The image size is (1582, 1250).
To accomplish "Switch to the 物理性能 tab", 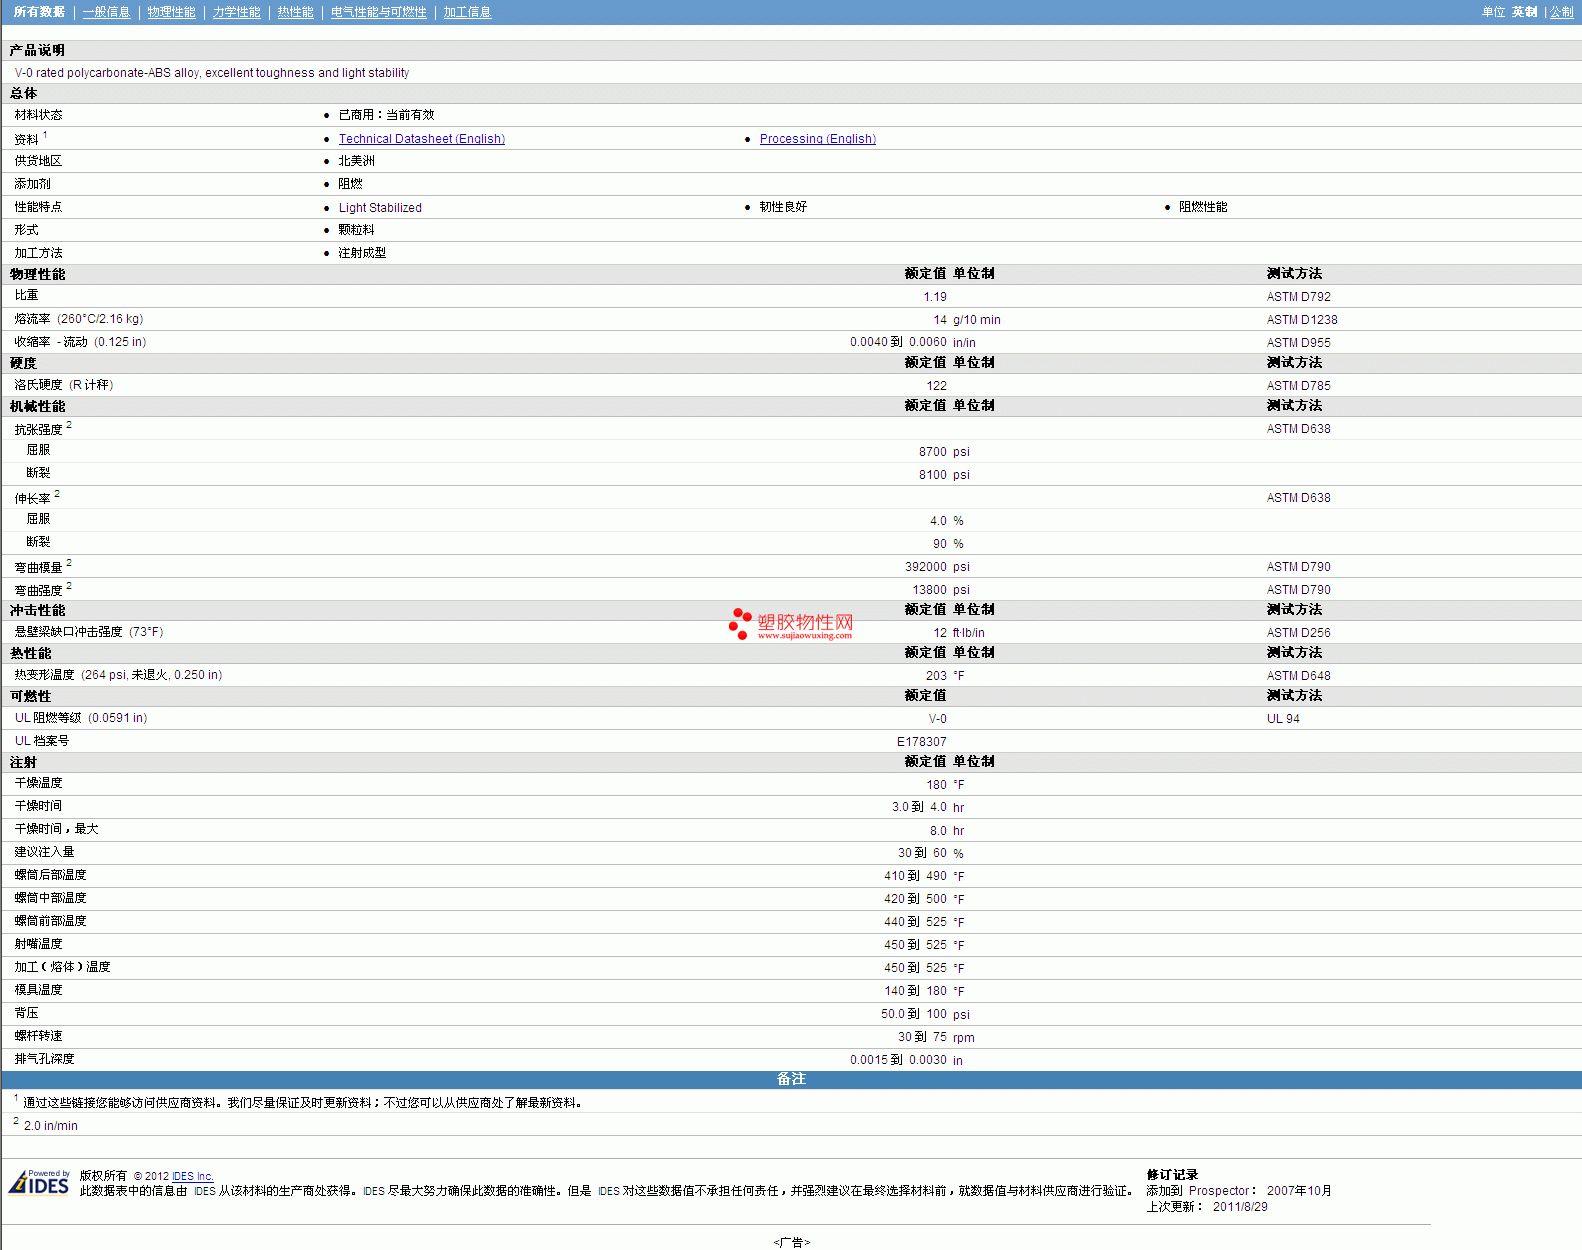I will tap(171, 12).
